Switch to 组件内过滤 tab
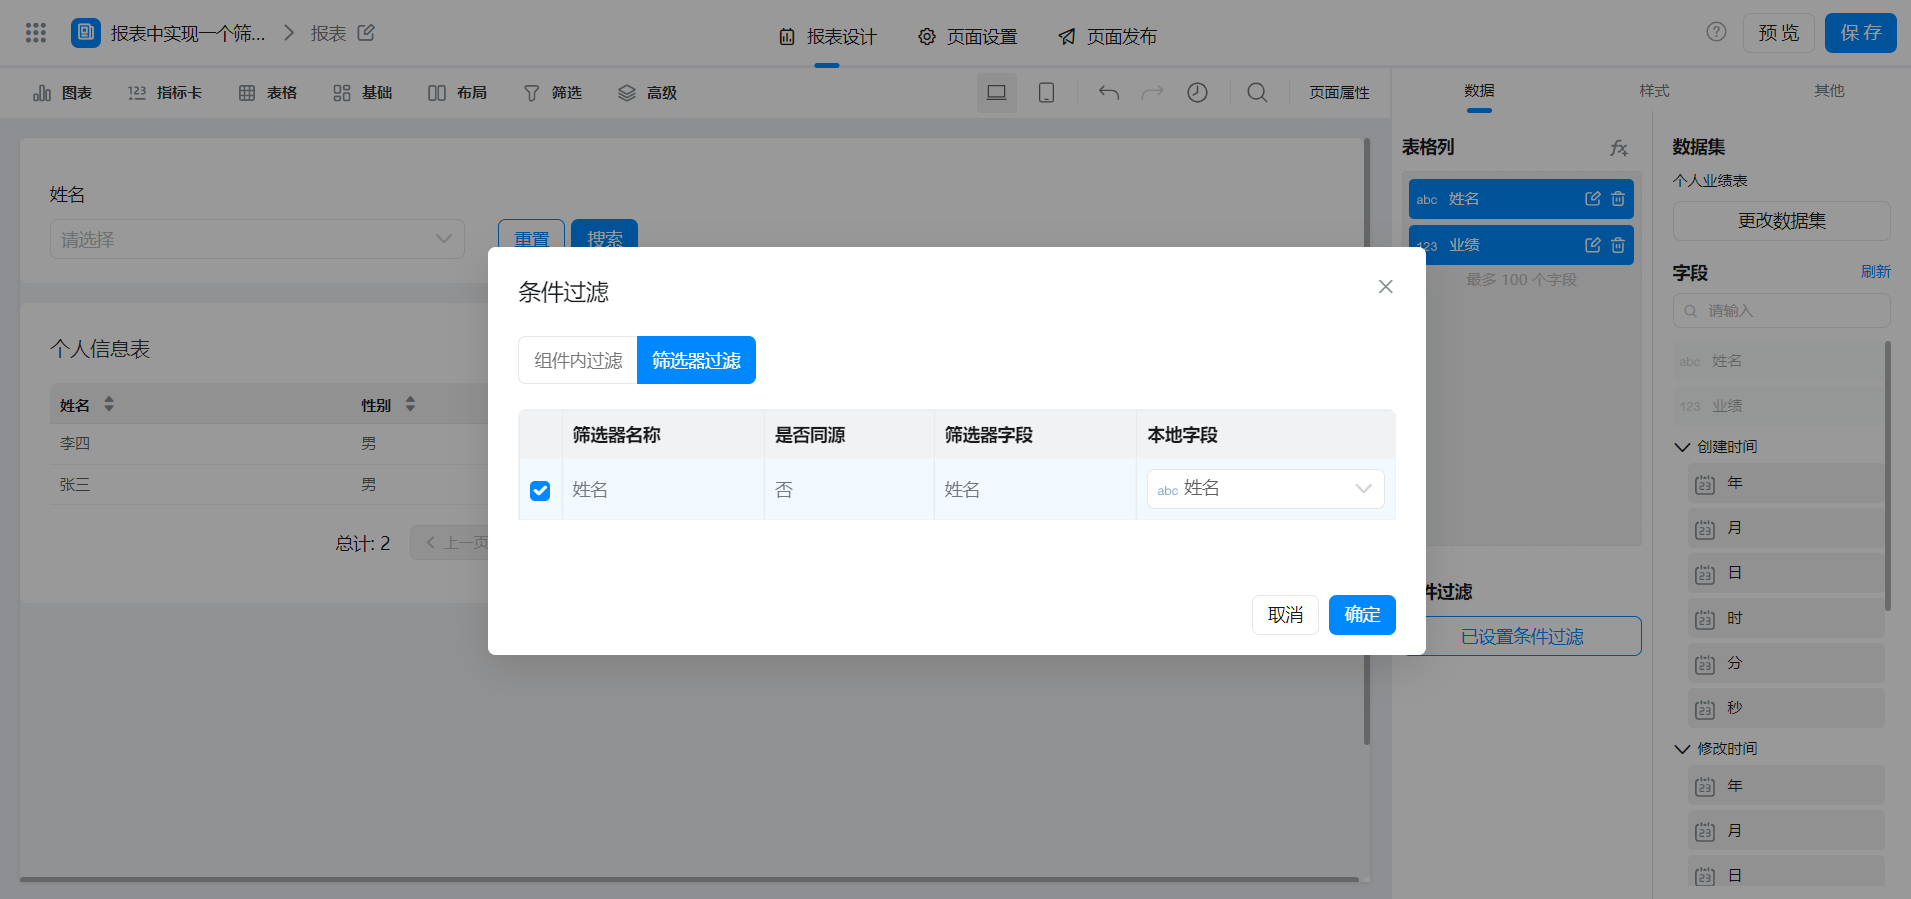 (x=578, y=360)
